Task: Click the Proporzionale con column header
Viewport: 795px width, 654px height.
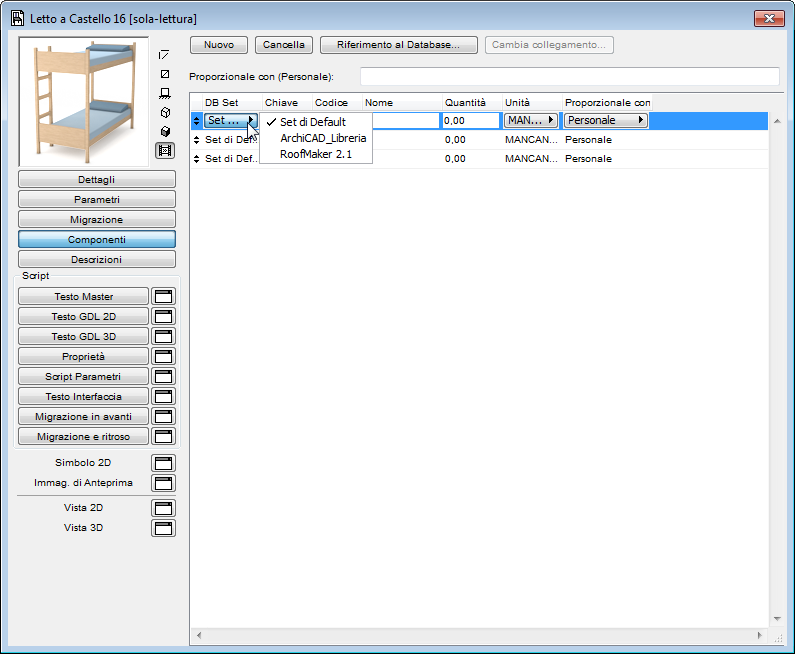Action: point(607,102)
